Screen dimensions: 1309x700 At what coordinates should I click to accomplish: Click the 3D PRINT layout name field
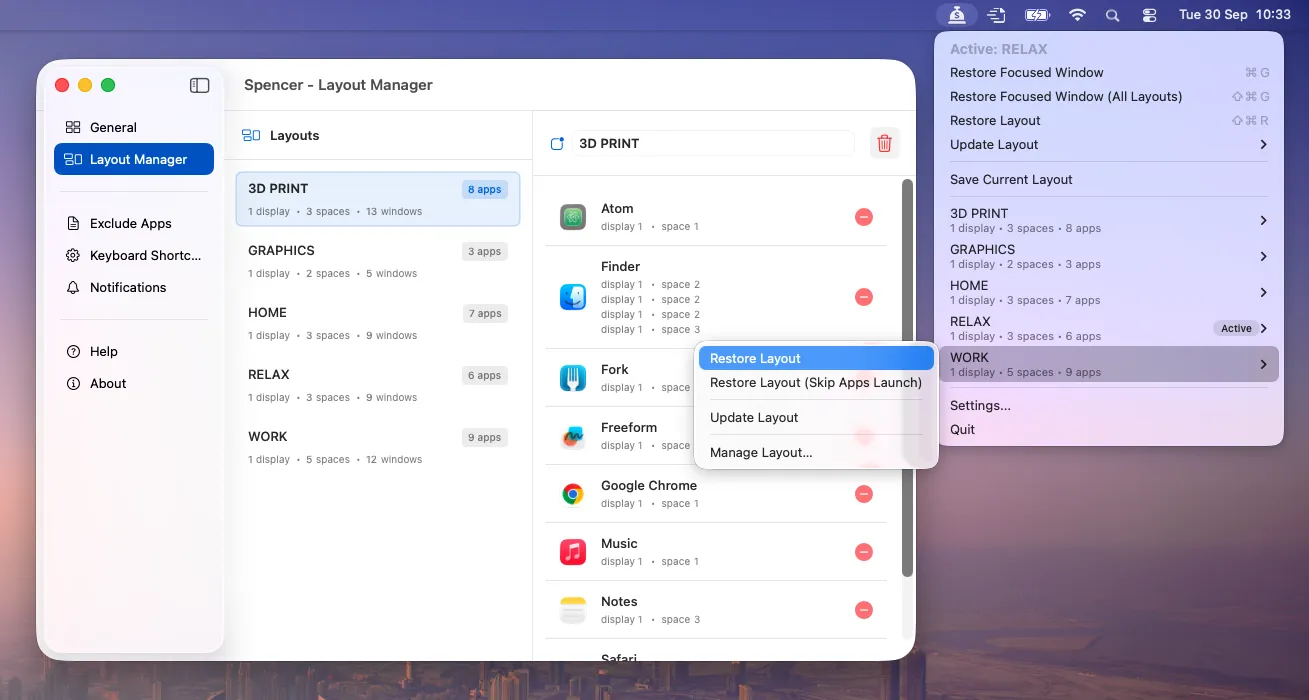pos(714,143)
